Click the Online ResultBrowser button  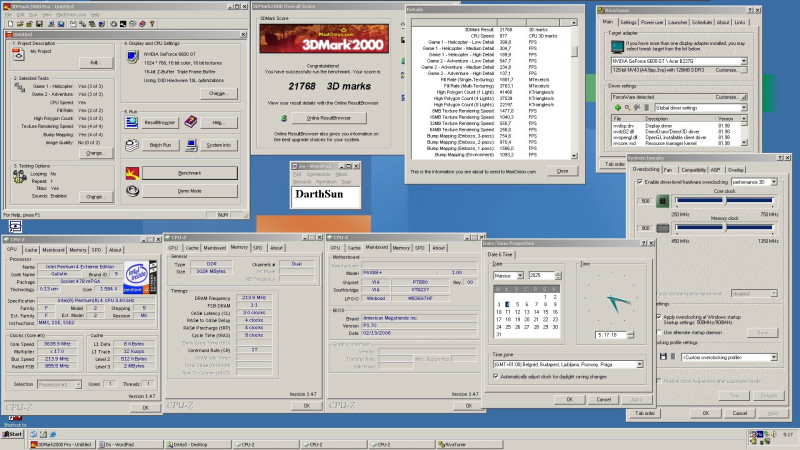click(329, 118)
